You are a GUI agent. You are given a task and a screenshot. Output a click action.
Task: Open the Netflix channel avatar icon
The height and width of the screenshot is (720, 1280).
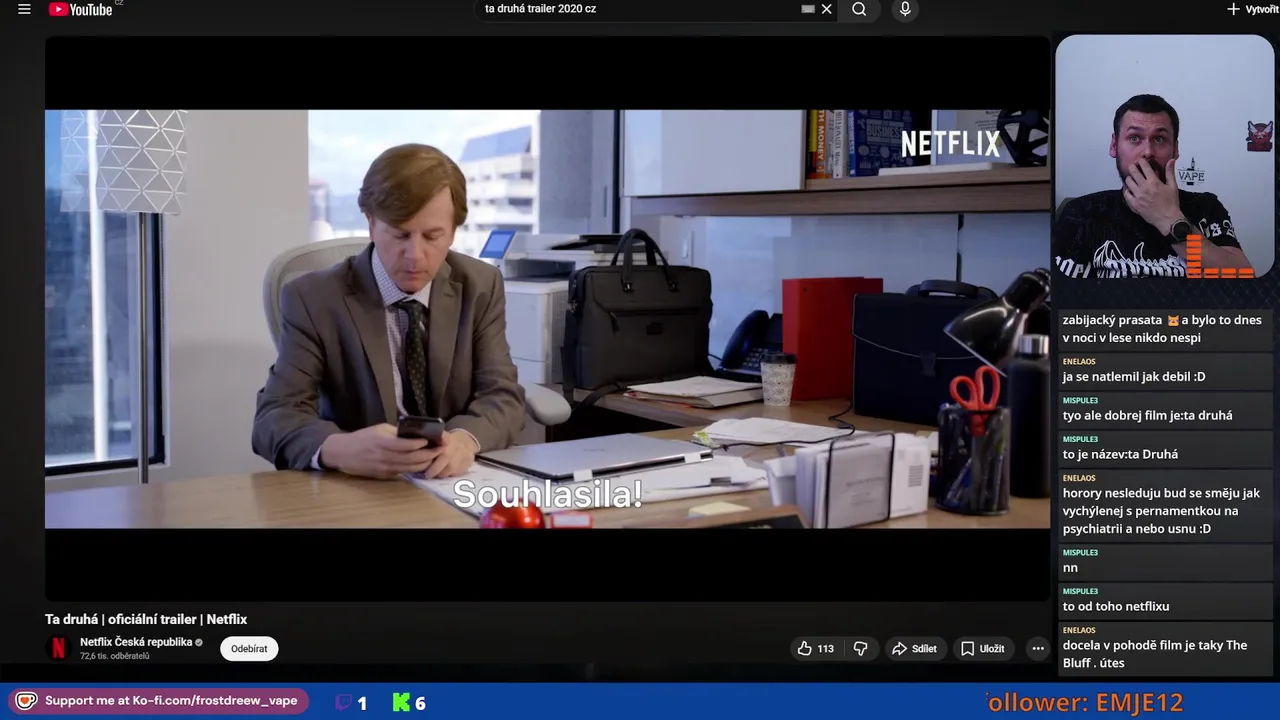coord(58,648)
